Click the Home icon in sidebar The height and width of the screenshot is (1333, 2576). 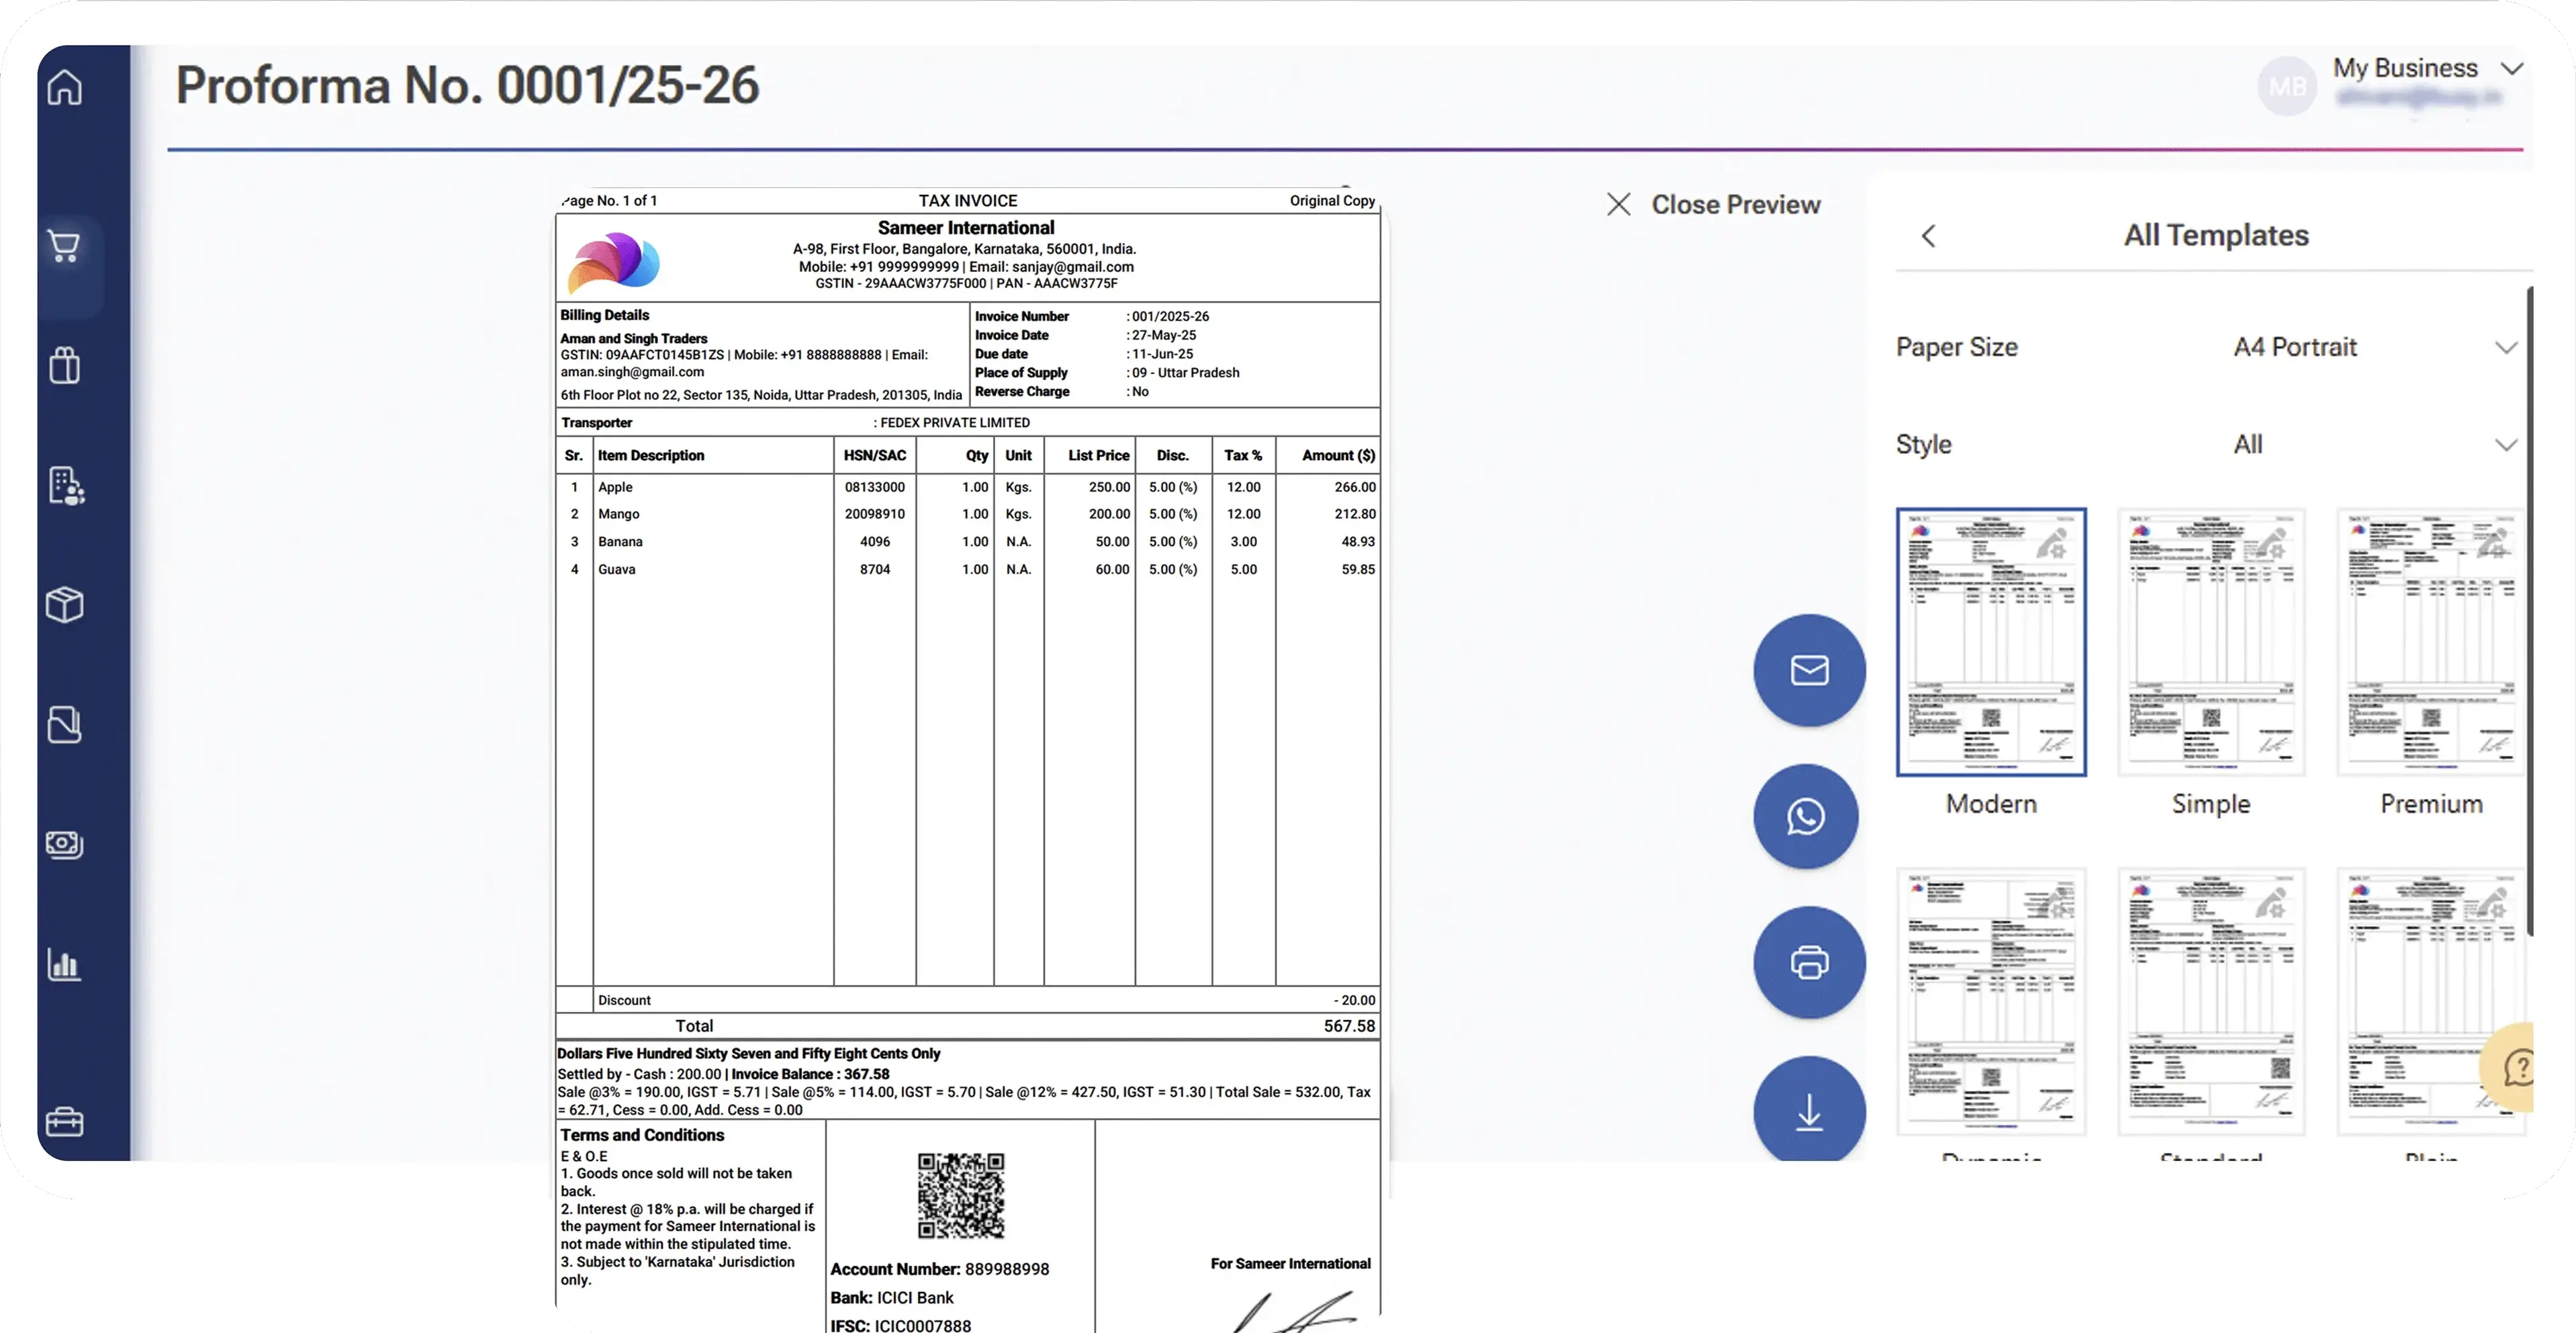click(x=65, y=87)
